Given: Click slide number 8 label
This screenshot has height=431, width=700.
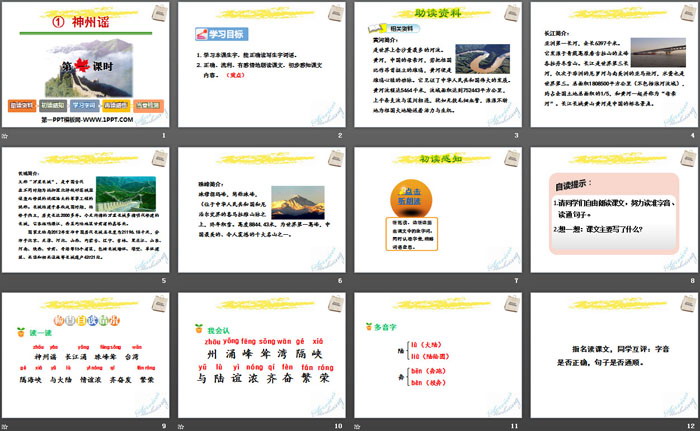Looking at the screenshot, I should click(x=692, y=280).
